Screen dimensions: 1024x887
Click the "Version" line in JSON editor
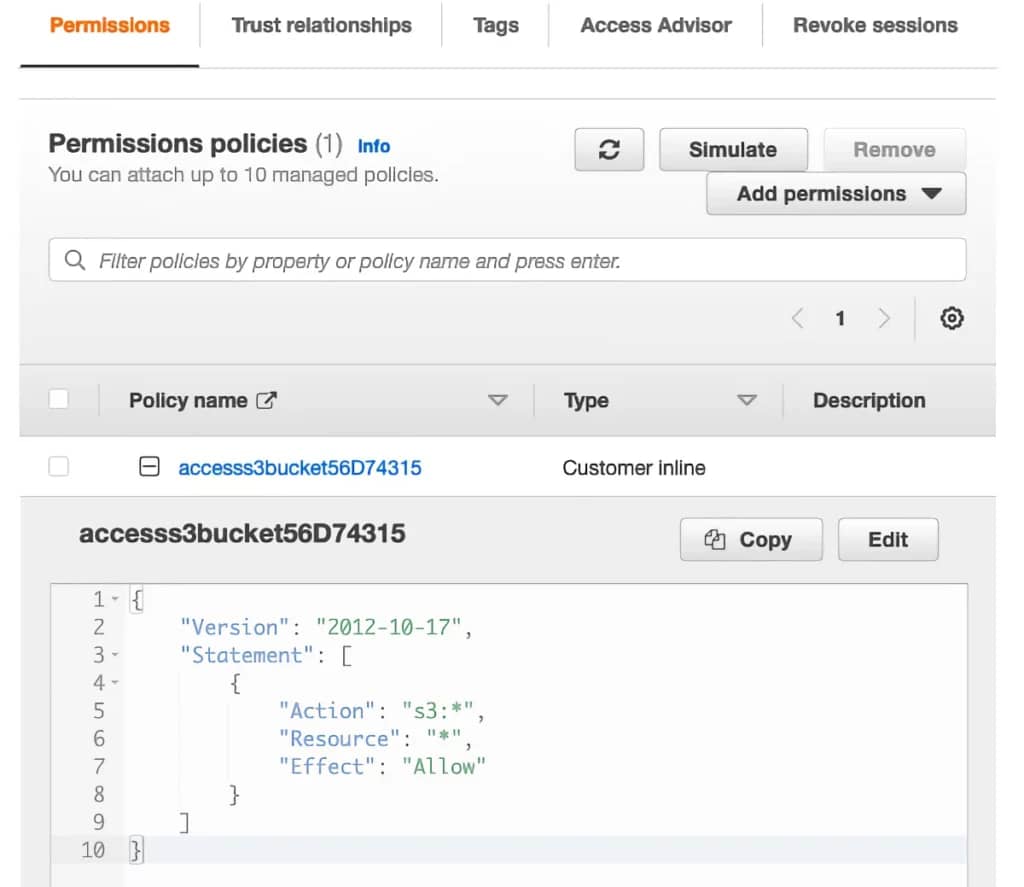pos(325,627)
